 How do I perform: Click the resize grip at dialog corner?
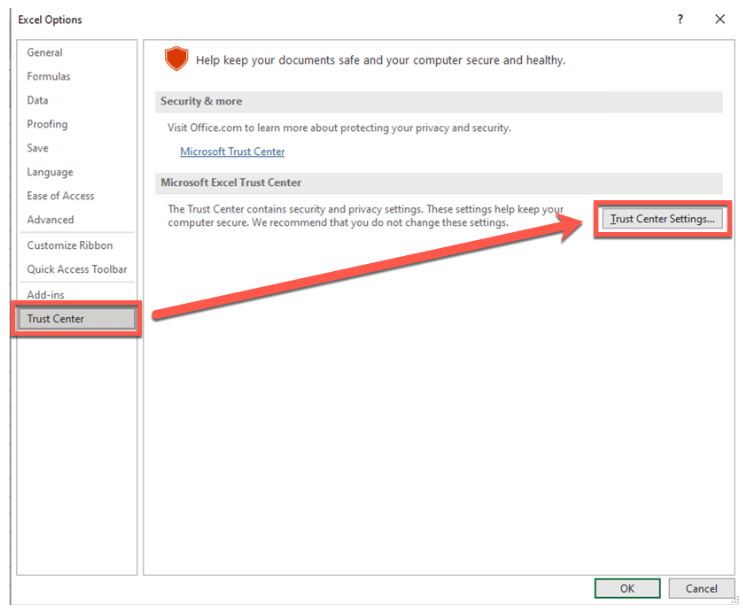(x=736, y=601)
